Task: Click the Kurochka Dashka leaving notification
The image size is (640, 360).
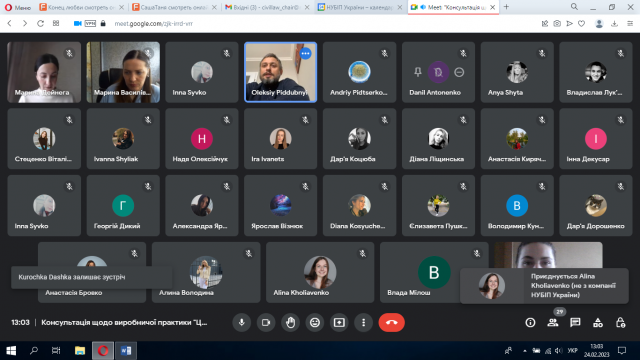Action: tap(91, 277)
